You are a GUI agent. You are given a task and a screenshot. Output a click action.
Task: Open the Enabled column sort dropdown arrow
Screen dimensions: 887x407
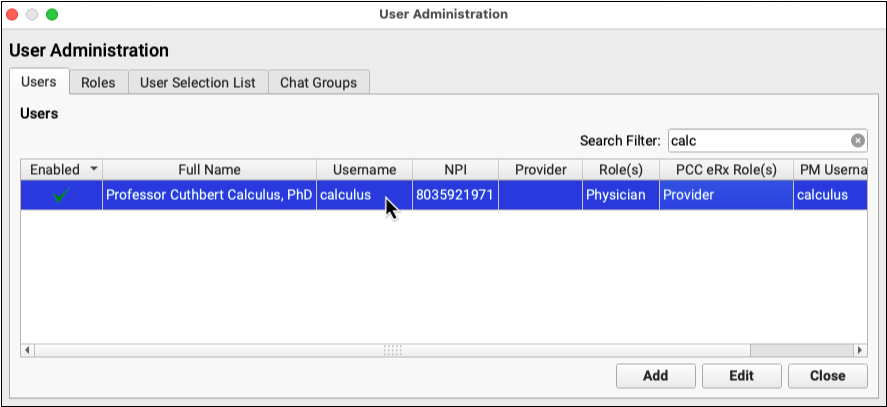pyautogui.click(x=94, y=170)
